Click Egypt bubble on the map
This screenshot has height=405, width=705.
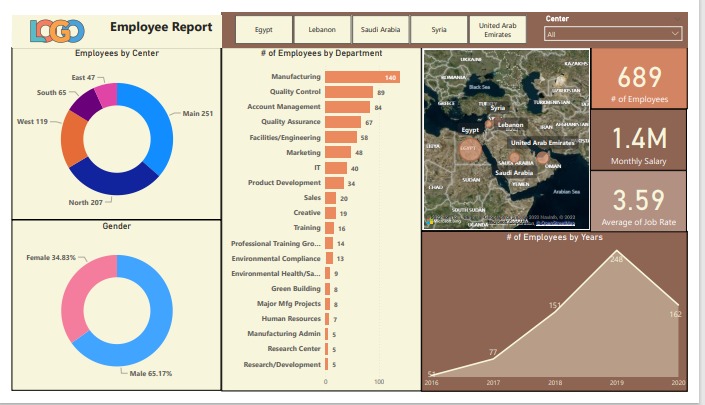[x=470, y=148]
